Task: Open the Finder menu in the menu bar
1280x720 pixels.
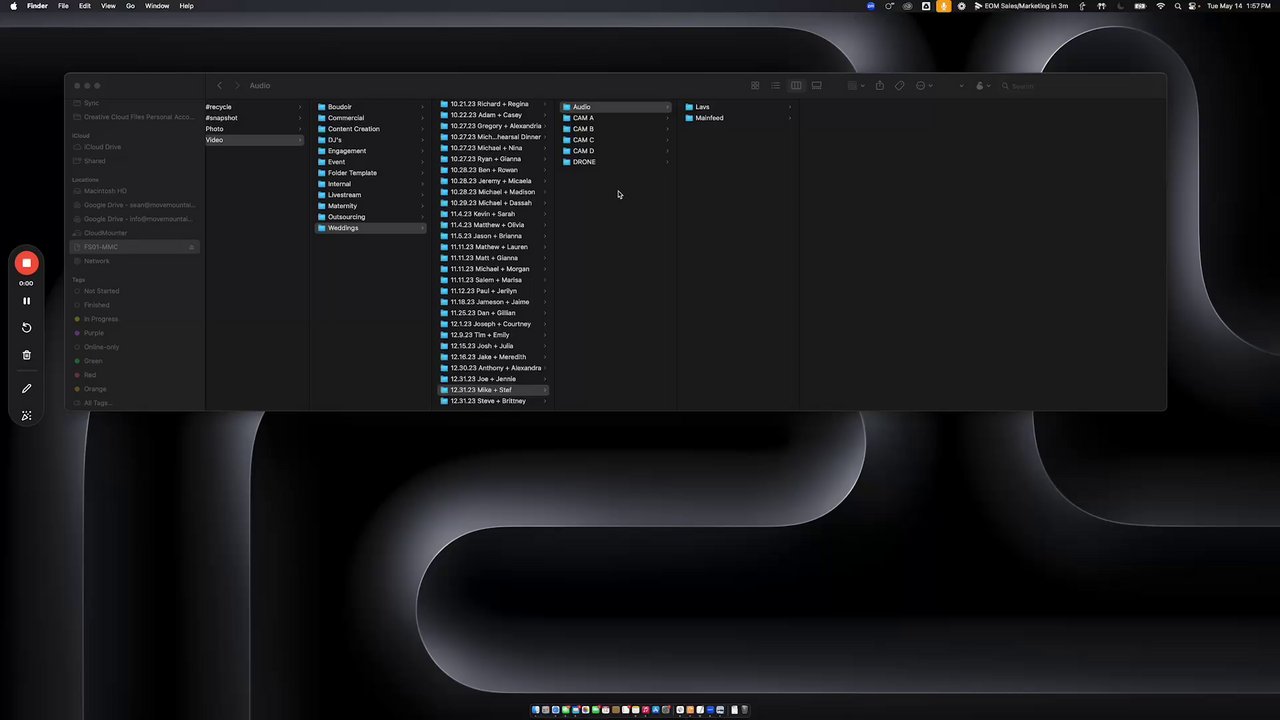Action: tap(37, 6)
